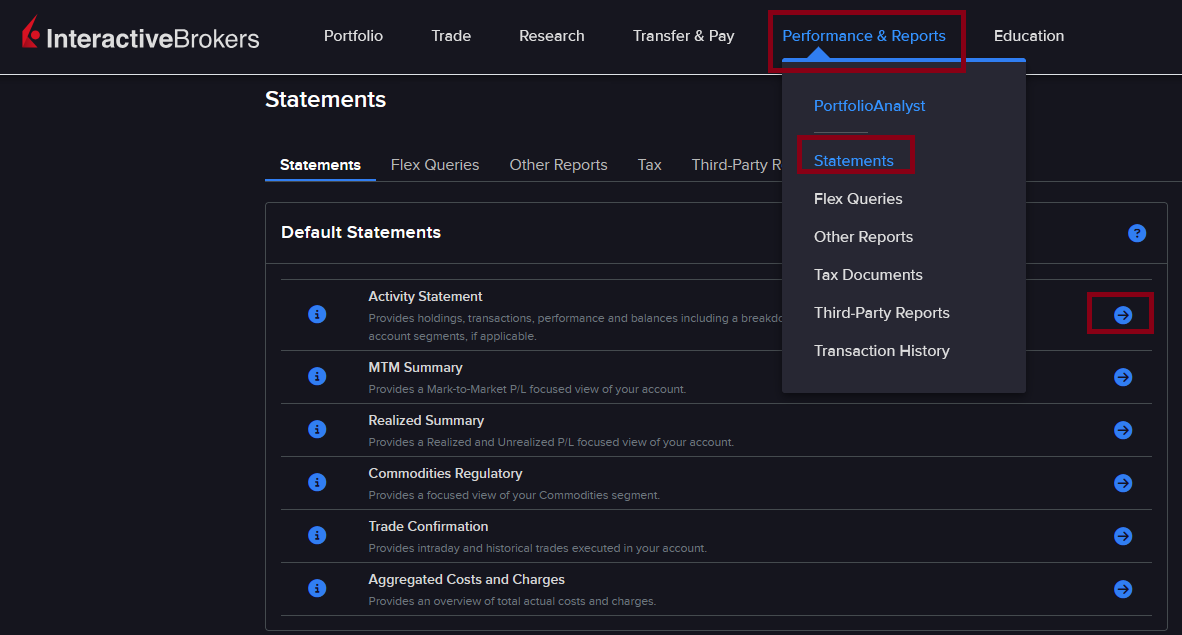Image resolution: width=1182 pixels, height=635 pixels.
Task: Run the MTM Summary arrow button
Action: click(x=1123, y=377)
